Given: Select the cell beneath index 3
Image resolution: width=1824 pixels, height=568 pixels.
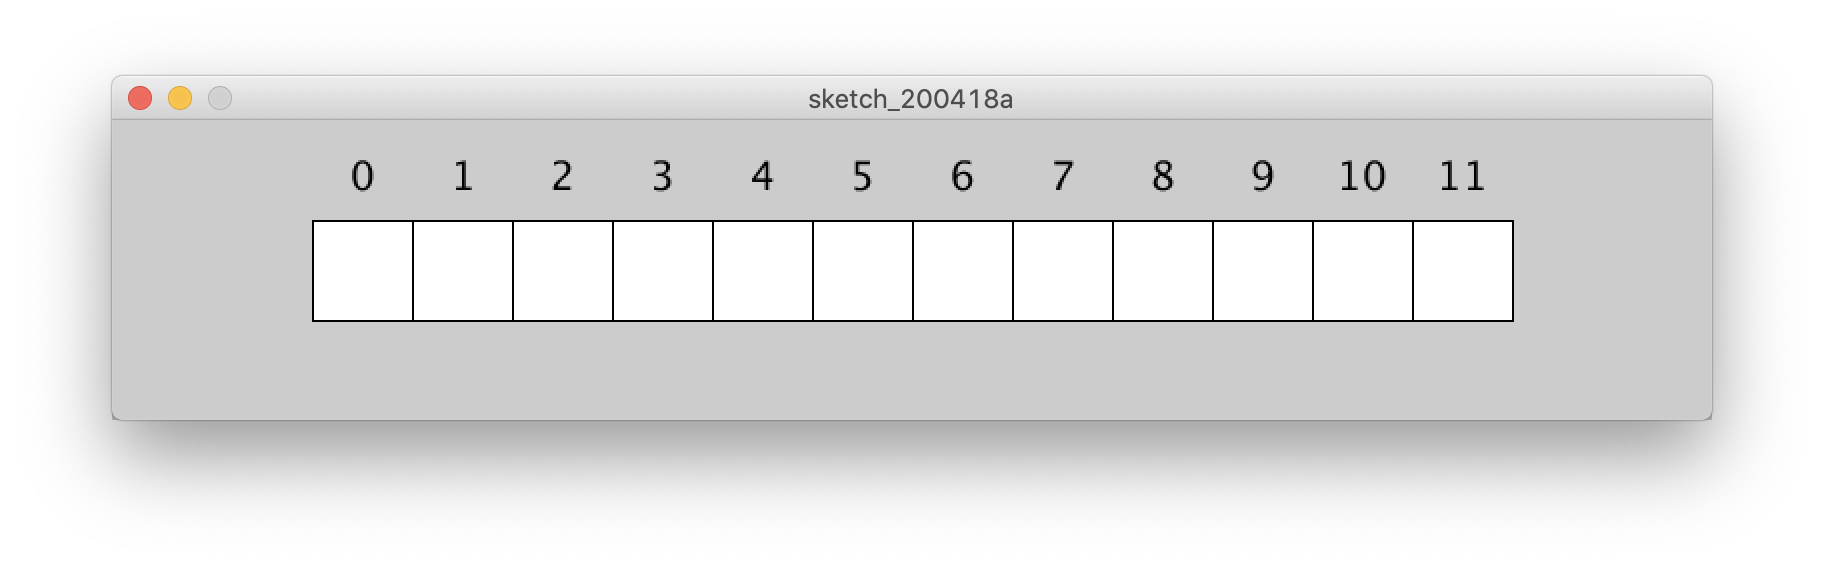Looking at the screenshot, I should pyautogui.click(x=663, y=271).
